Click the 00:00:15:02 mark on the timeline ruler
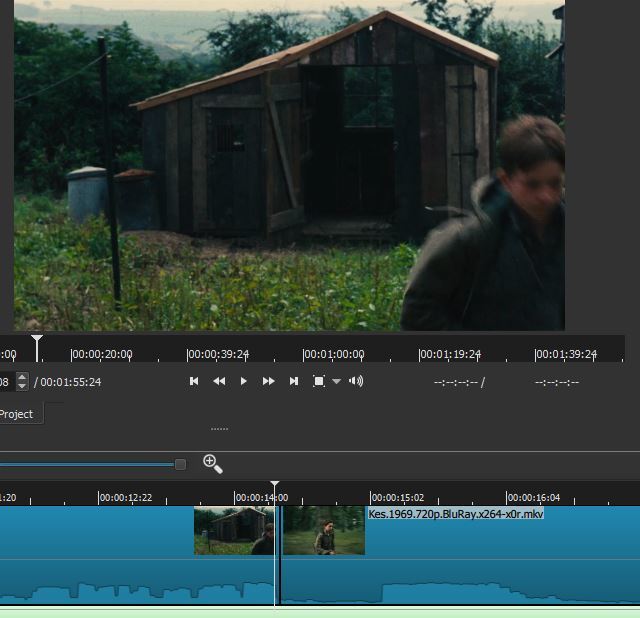Screen dimensions: 640x618 pos(397,498)
